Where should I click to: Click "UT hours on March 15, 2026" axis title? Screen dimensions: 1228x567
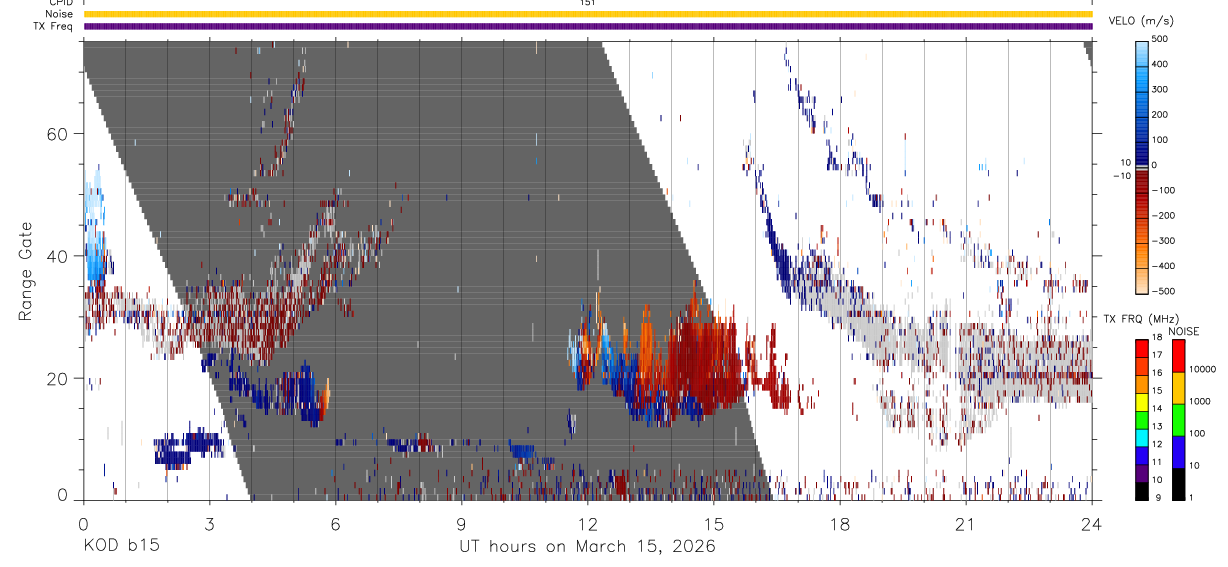pyautogui.click(x=587, y=547)
